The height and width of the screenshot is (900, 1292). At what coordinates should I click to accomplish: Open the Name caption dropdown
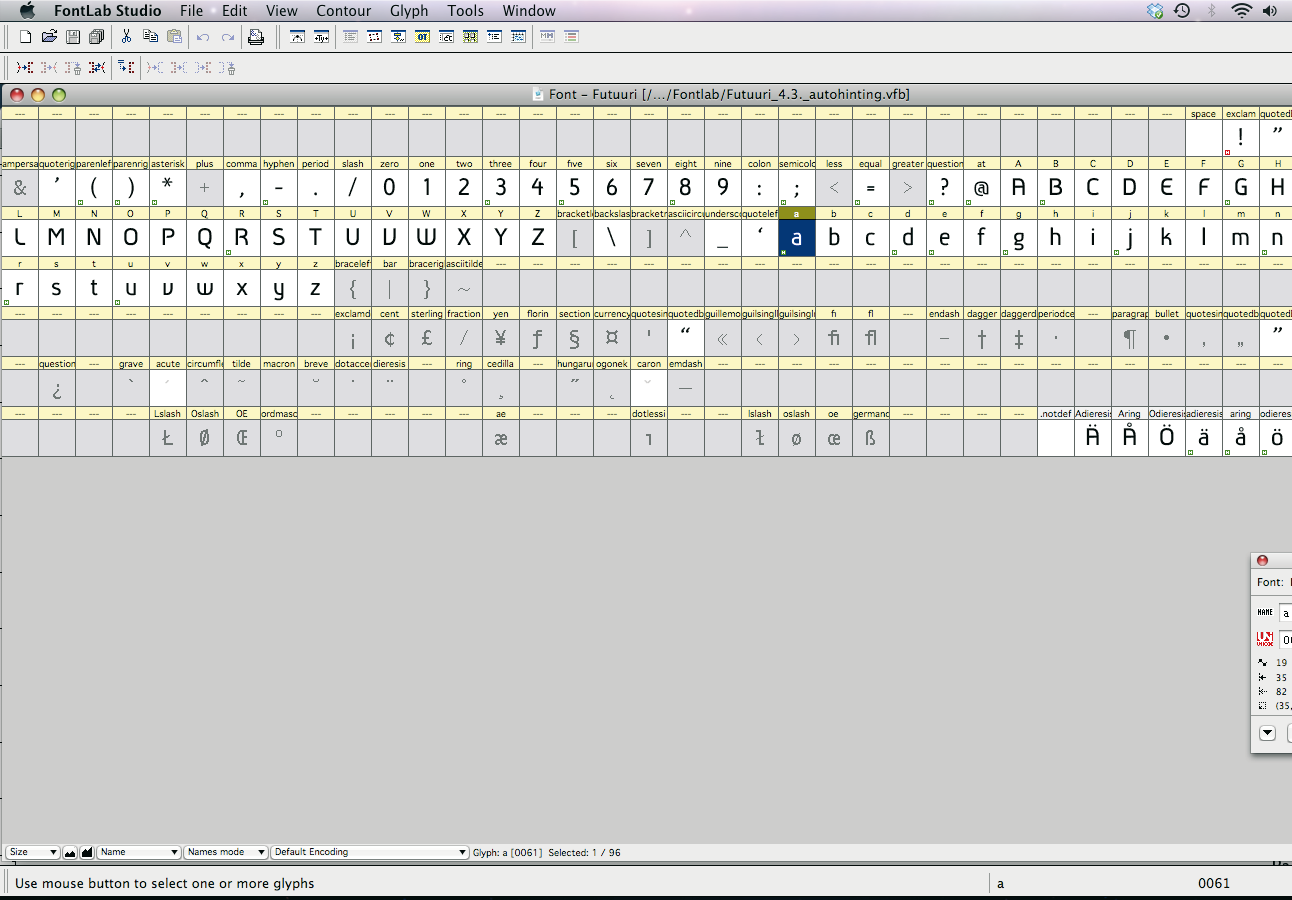[x=139, y=853]
